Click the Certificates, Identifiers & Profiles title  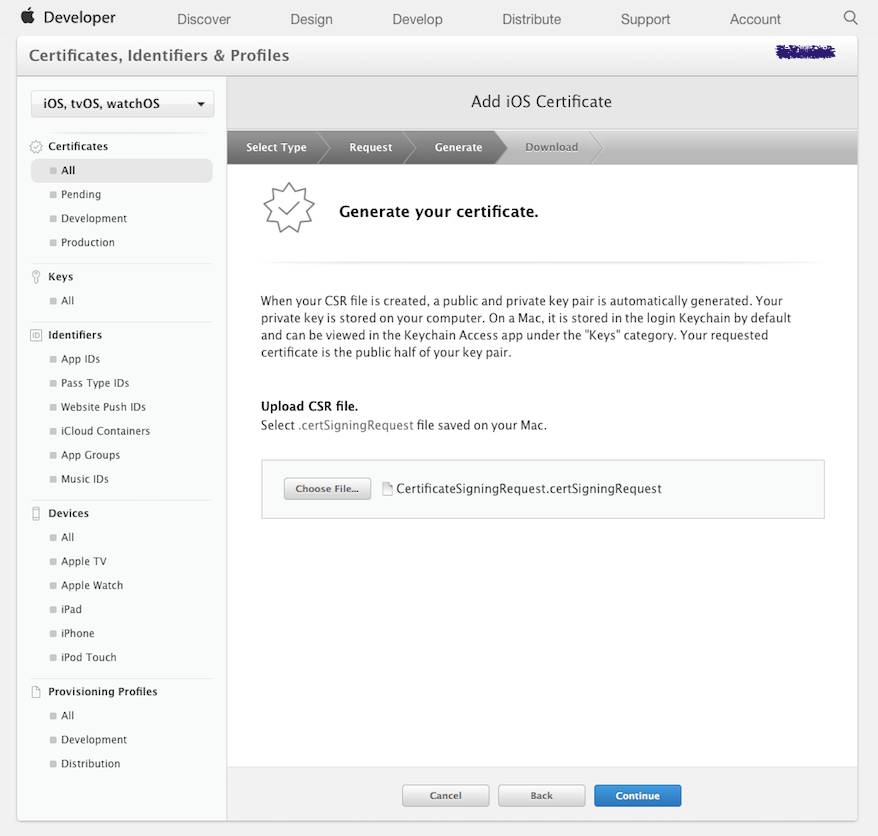click(x=159, y=55)
